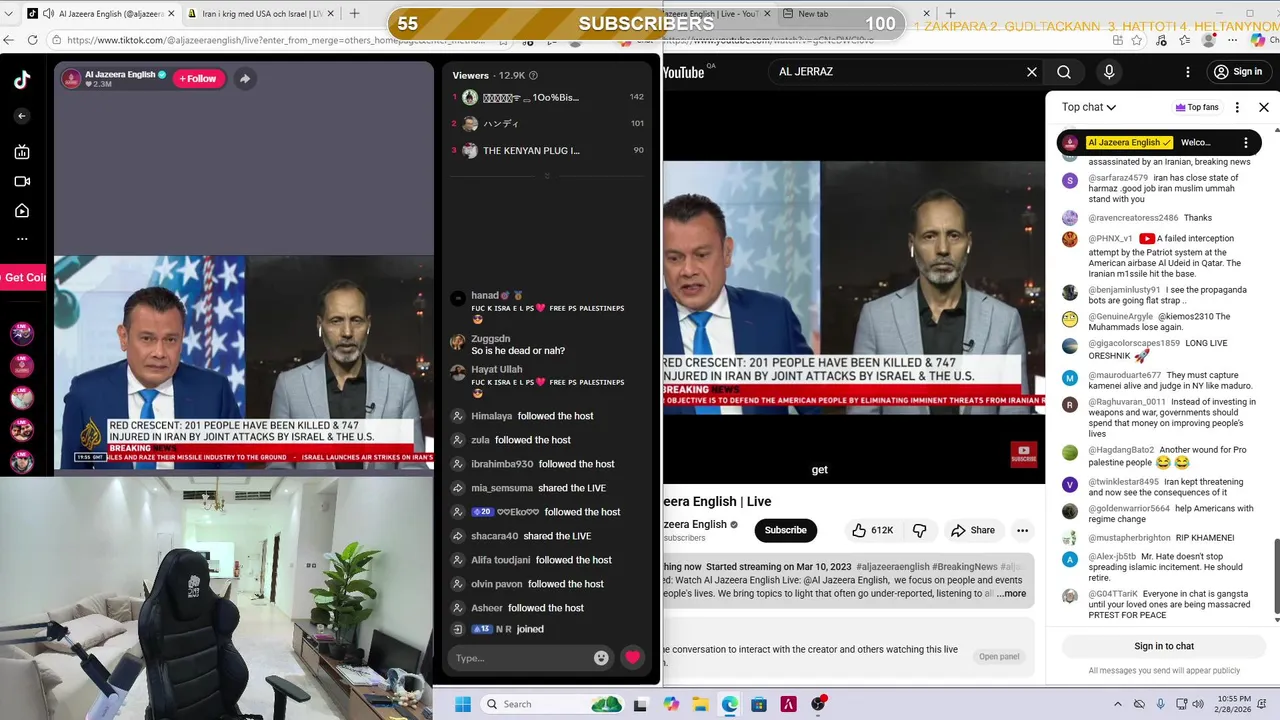Open viewers help question mark icon
Image resolution: width=1280 pixels, height=720 pixels.
tap(533, 75)
